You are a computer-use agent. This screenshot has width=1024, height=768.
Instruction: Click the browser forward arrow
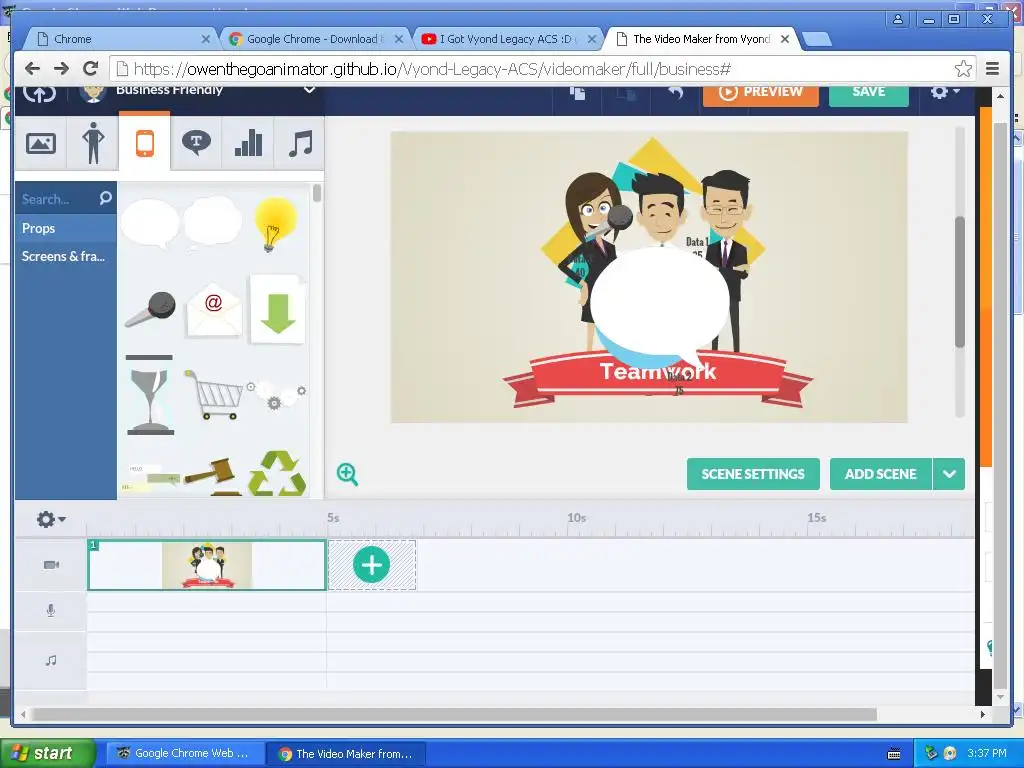(61, 68)
